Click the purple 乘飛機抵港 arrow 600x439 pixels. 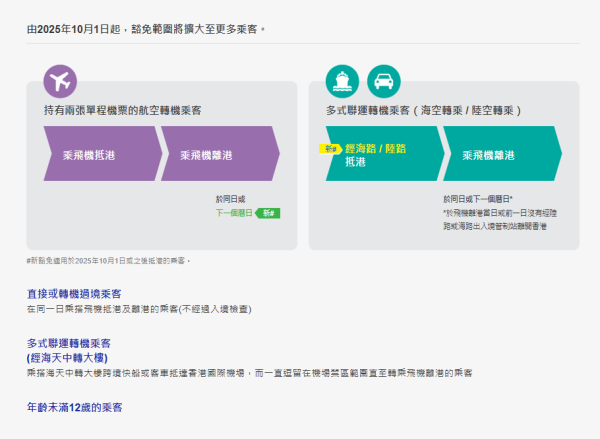(103, 153)
